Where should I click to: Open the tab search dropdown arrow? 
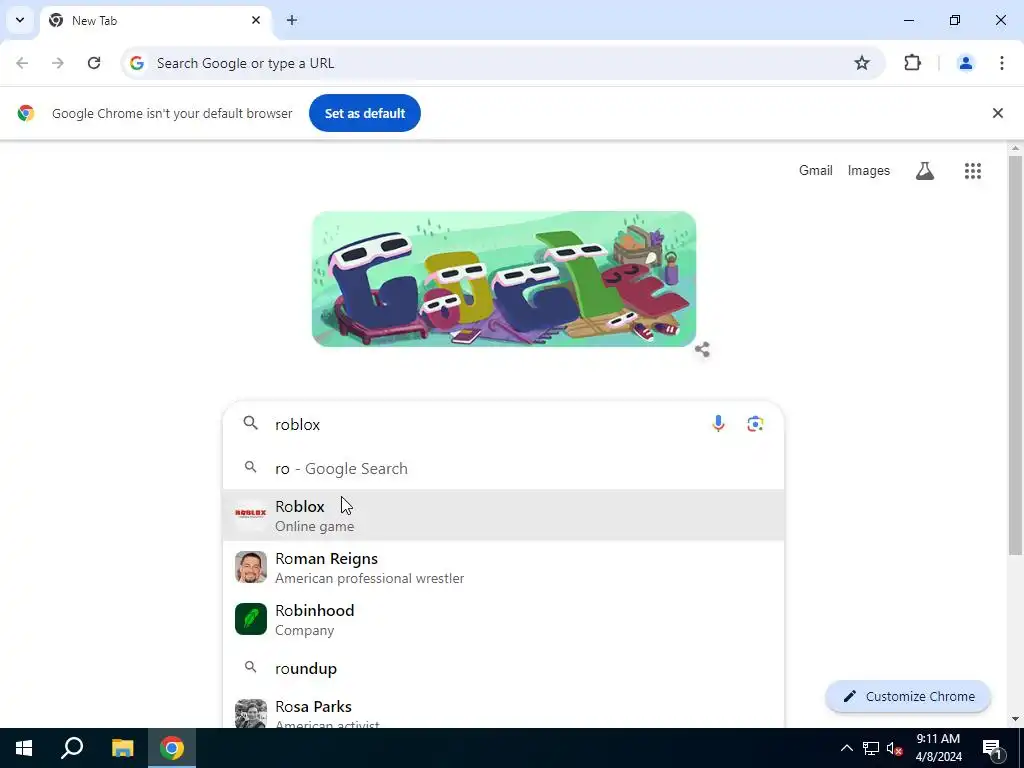pyautogui.click(x=20, y=20)
